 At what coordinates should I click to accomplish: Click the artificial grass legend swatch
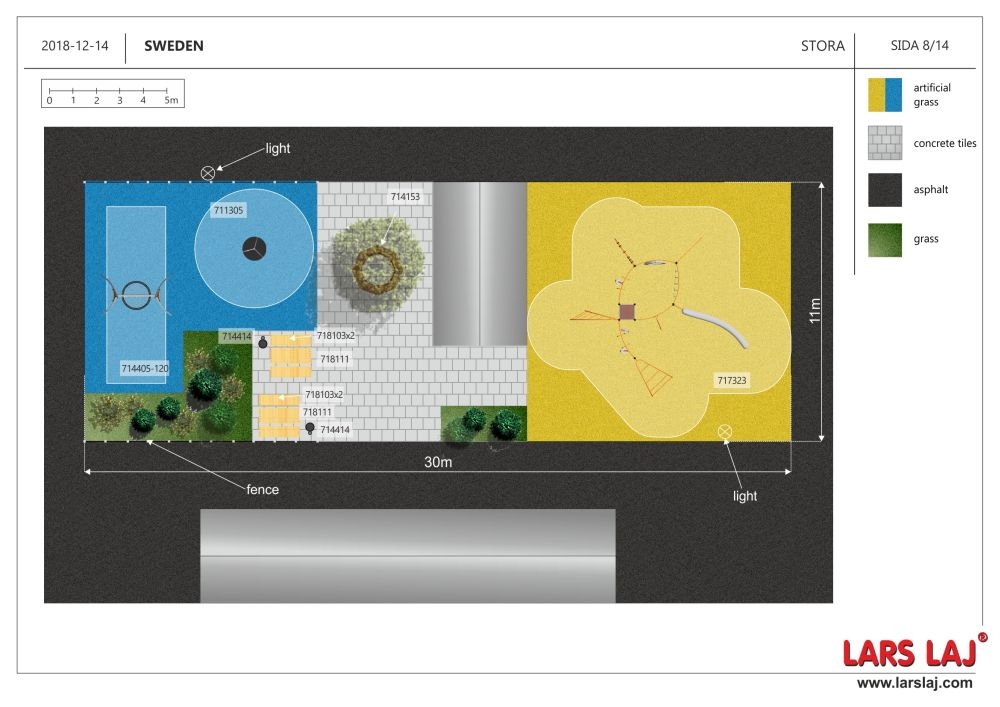point(885,95)
